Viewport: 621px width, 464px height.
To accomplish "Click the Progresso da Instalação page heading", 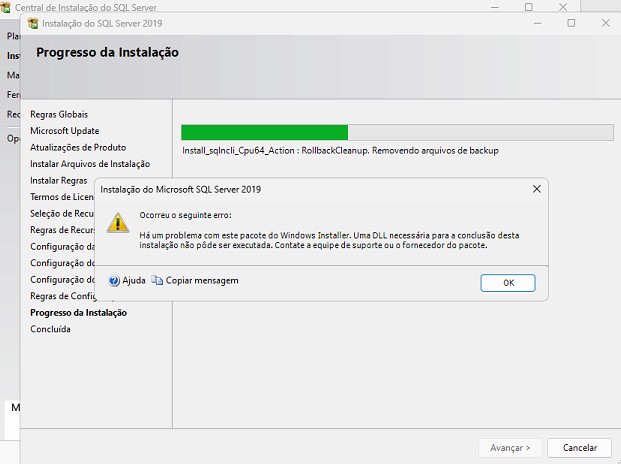I will (x=107, y=52).
